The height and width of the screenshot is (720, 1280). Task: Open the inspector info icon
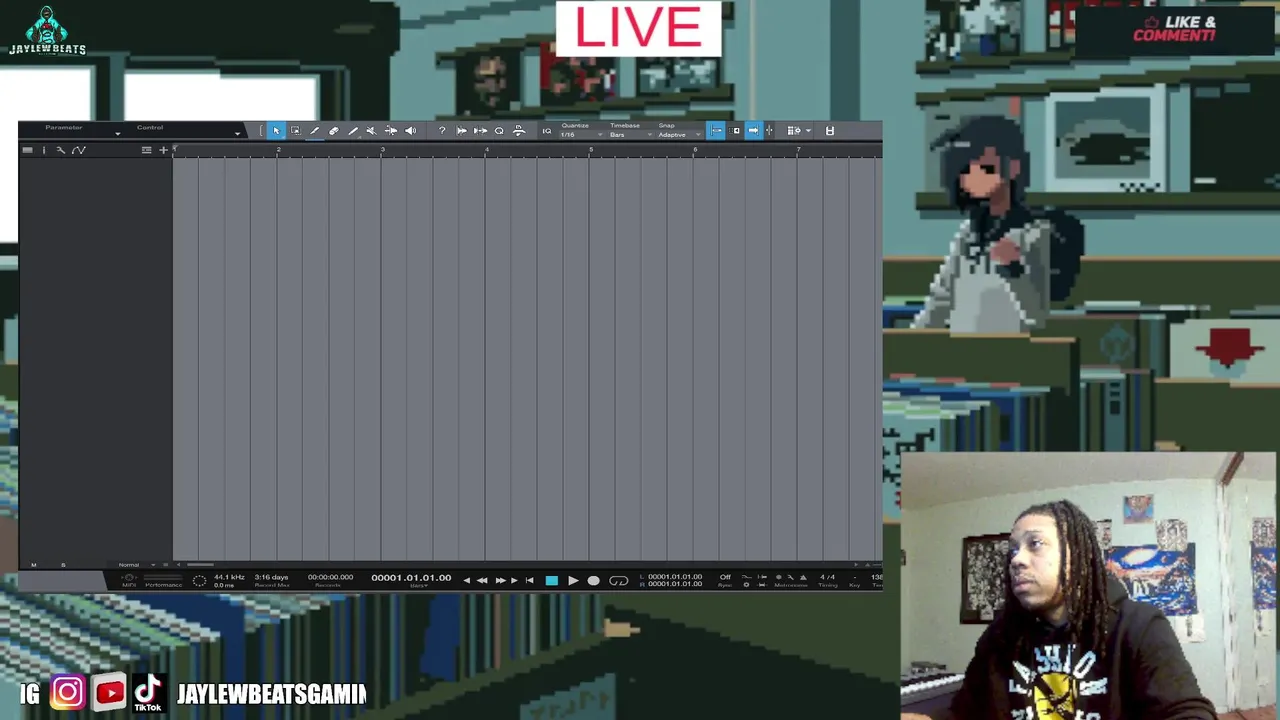44,150
